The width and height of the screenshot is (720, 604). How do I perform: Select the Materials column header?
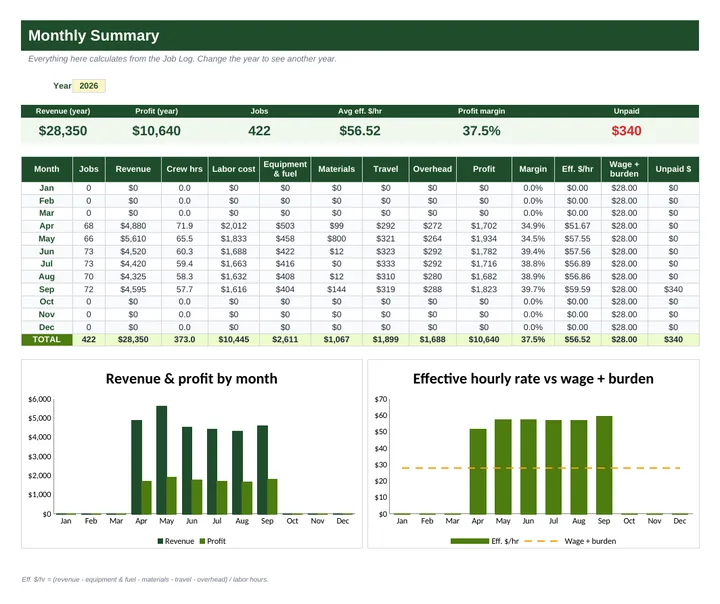pyautogui.click(x=337, y=169)
